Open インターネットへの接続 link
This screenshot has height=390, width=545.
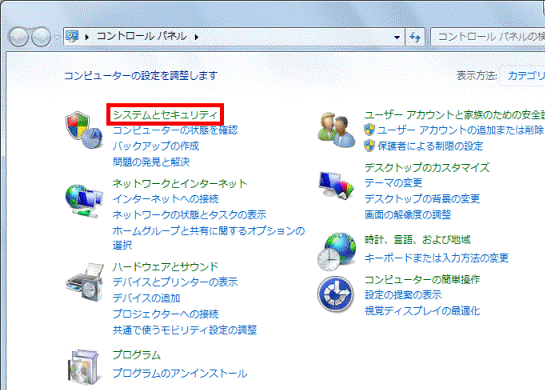(x=165, y=199)
